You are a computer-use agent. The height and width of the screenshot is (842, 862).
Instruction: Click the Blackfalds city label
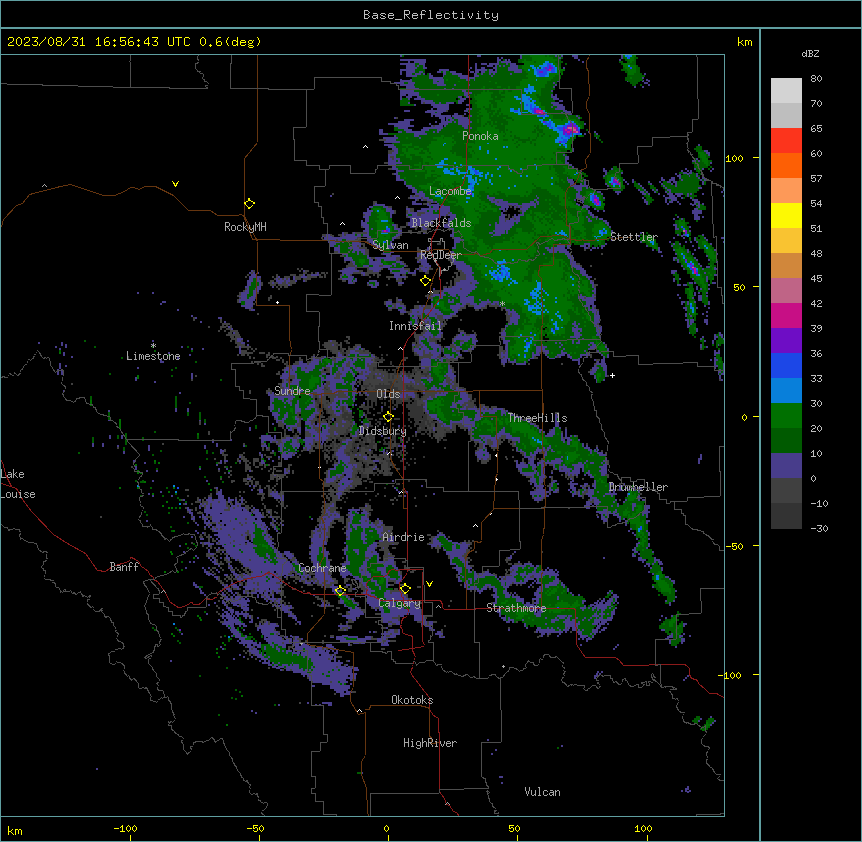[x=441, y=223]
